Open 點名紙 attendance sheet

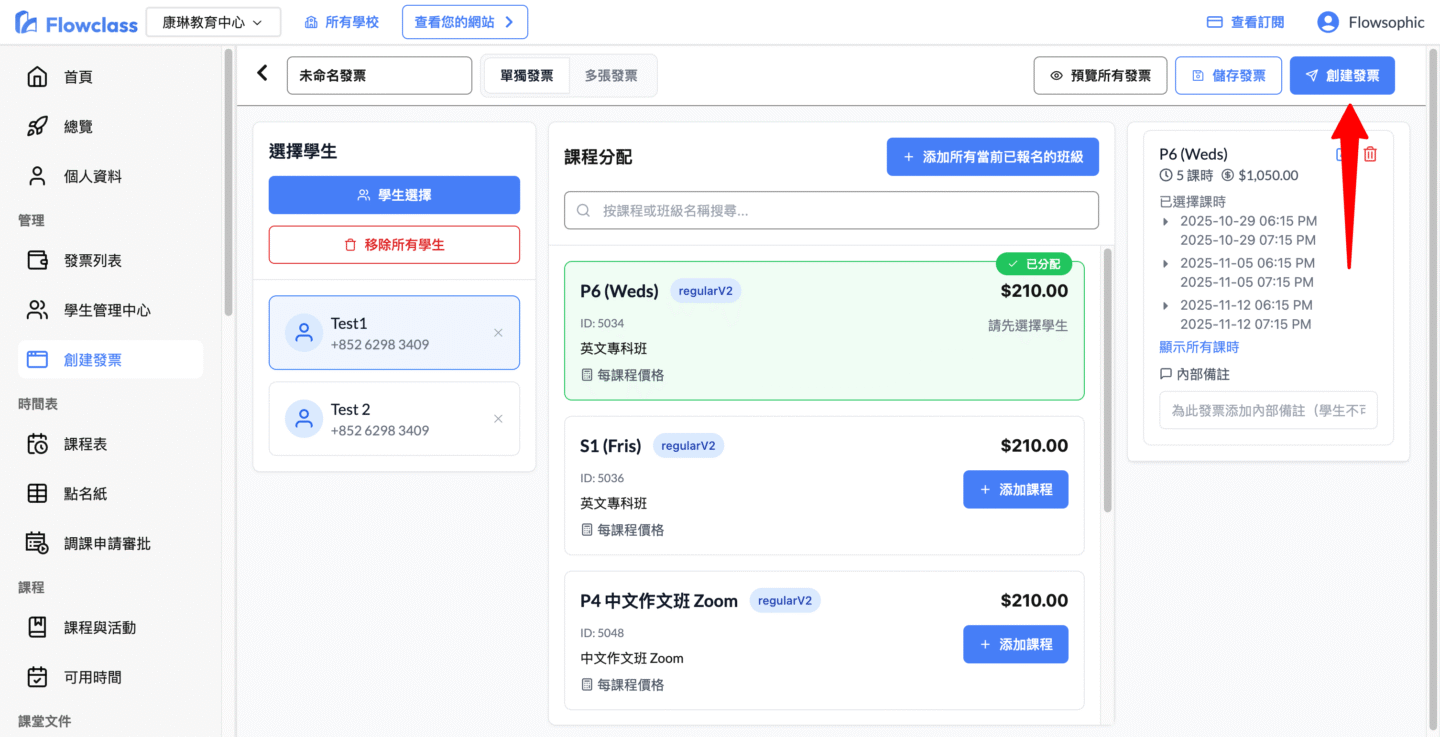pos(85,494)
